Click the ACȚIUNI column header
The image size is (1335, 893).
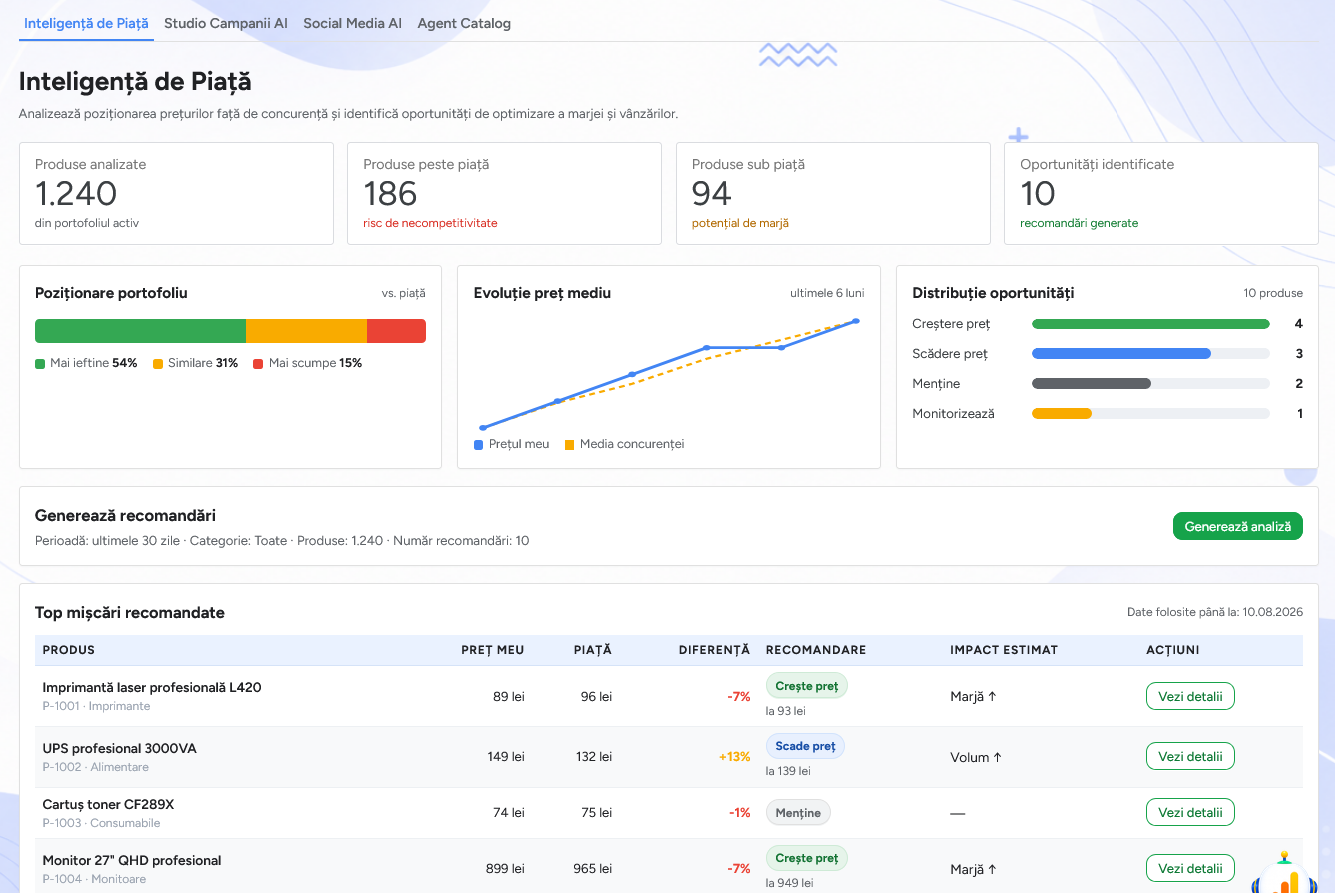1173,650
